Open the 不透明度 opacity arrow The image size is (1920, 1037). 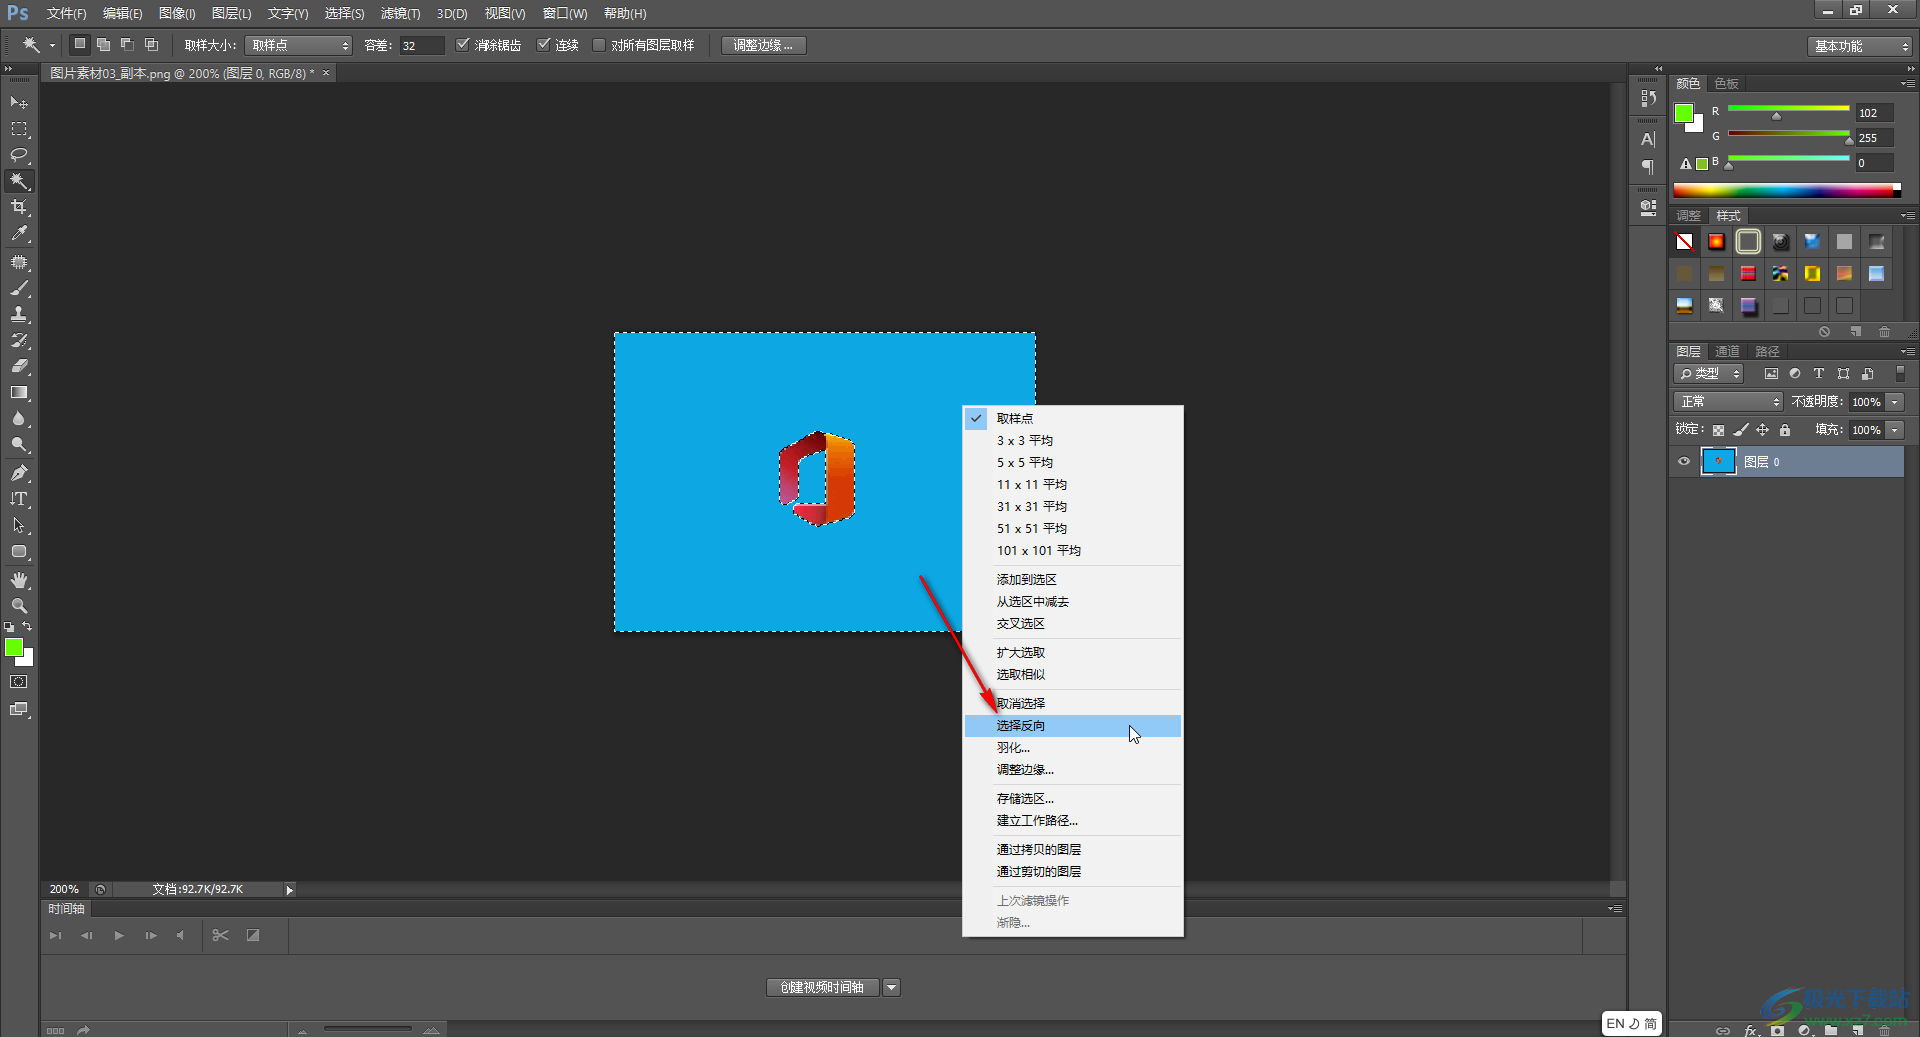(x=1895, y=402)
